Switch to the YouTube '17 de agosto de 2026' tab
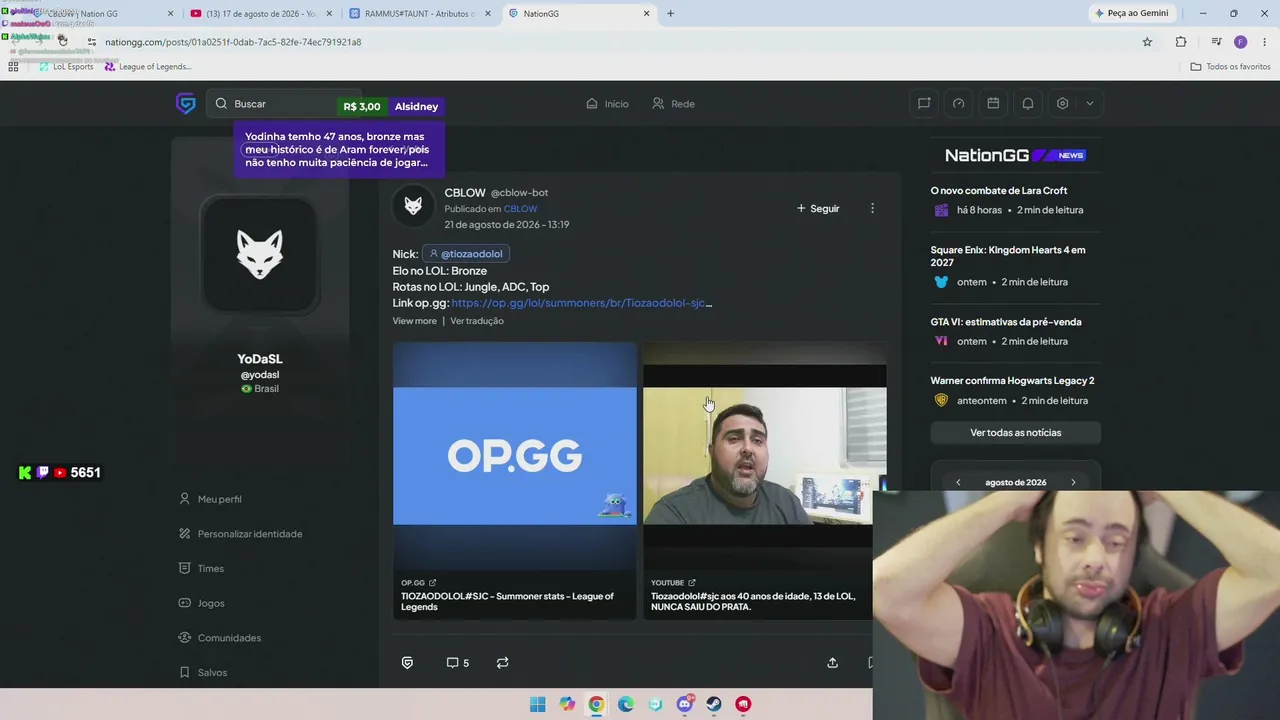Screen dimensions: 1280x720 tap(259, 14)
